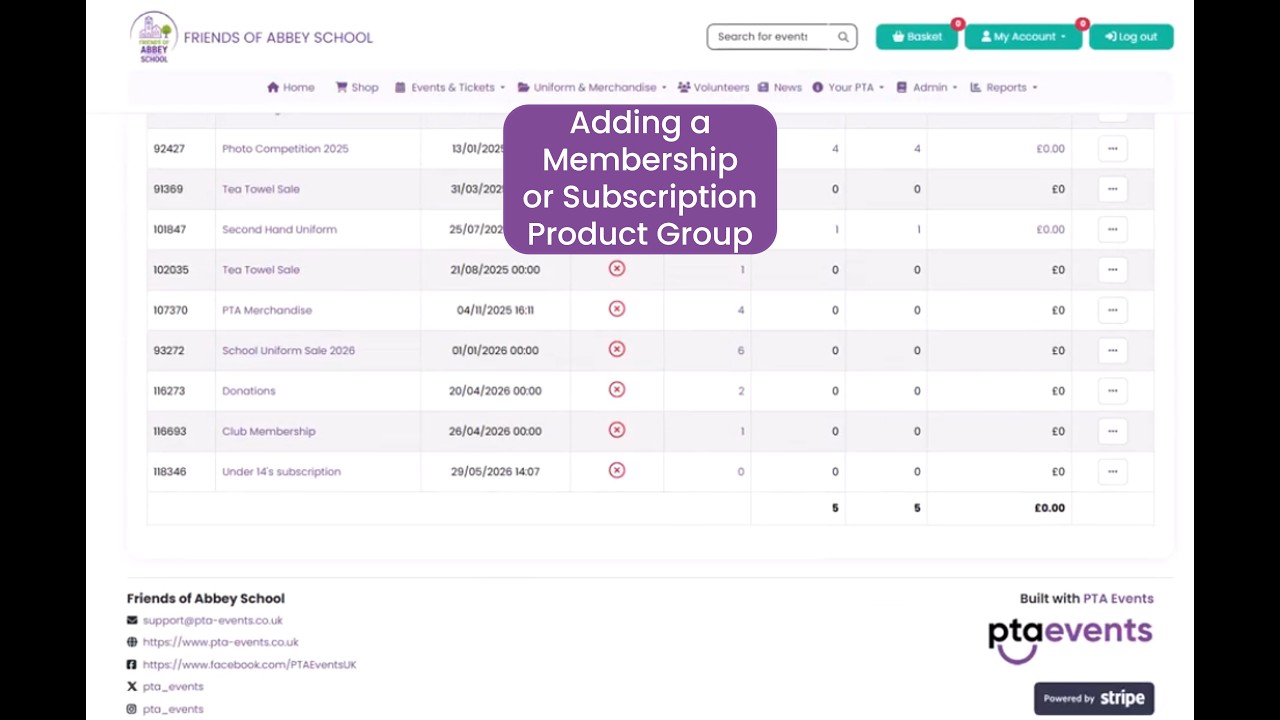Click red cross status icon for row 102035
This screenshot has width=1280, height=720.
click(x=617, y=269)
